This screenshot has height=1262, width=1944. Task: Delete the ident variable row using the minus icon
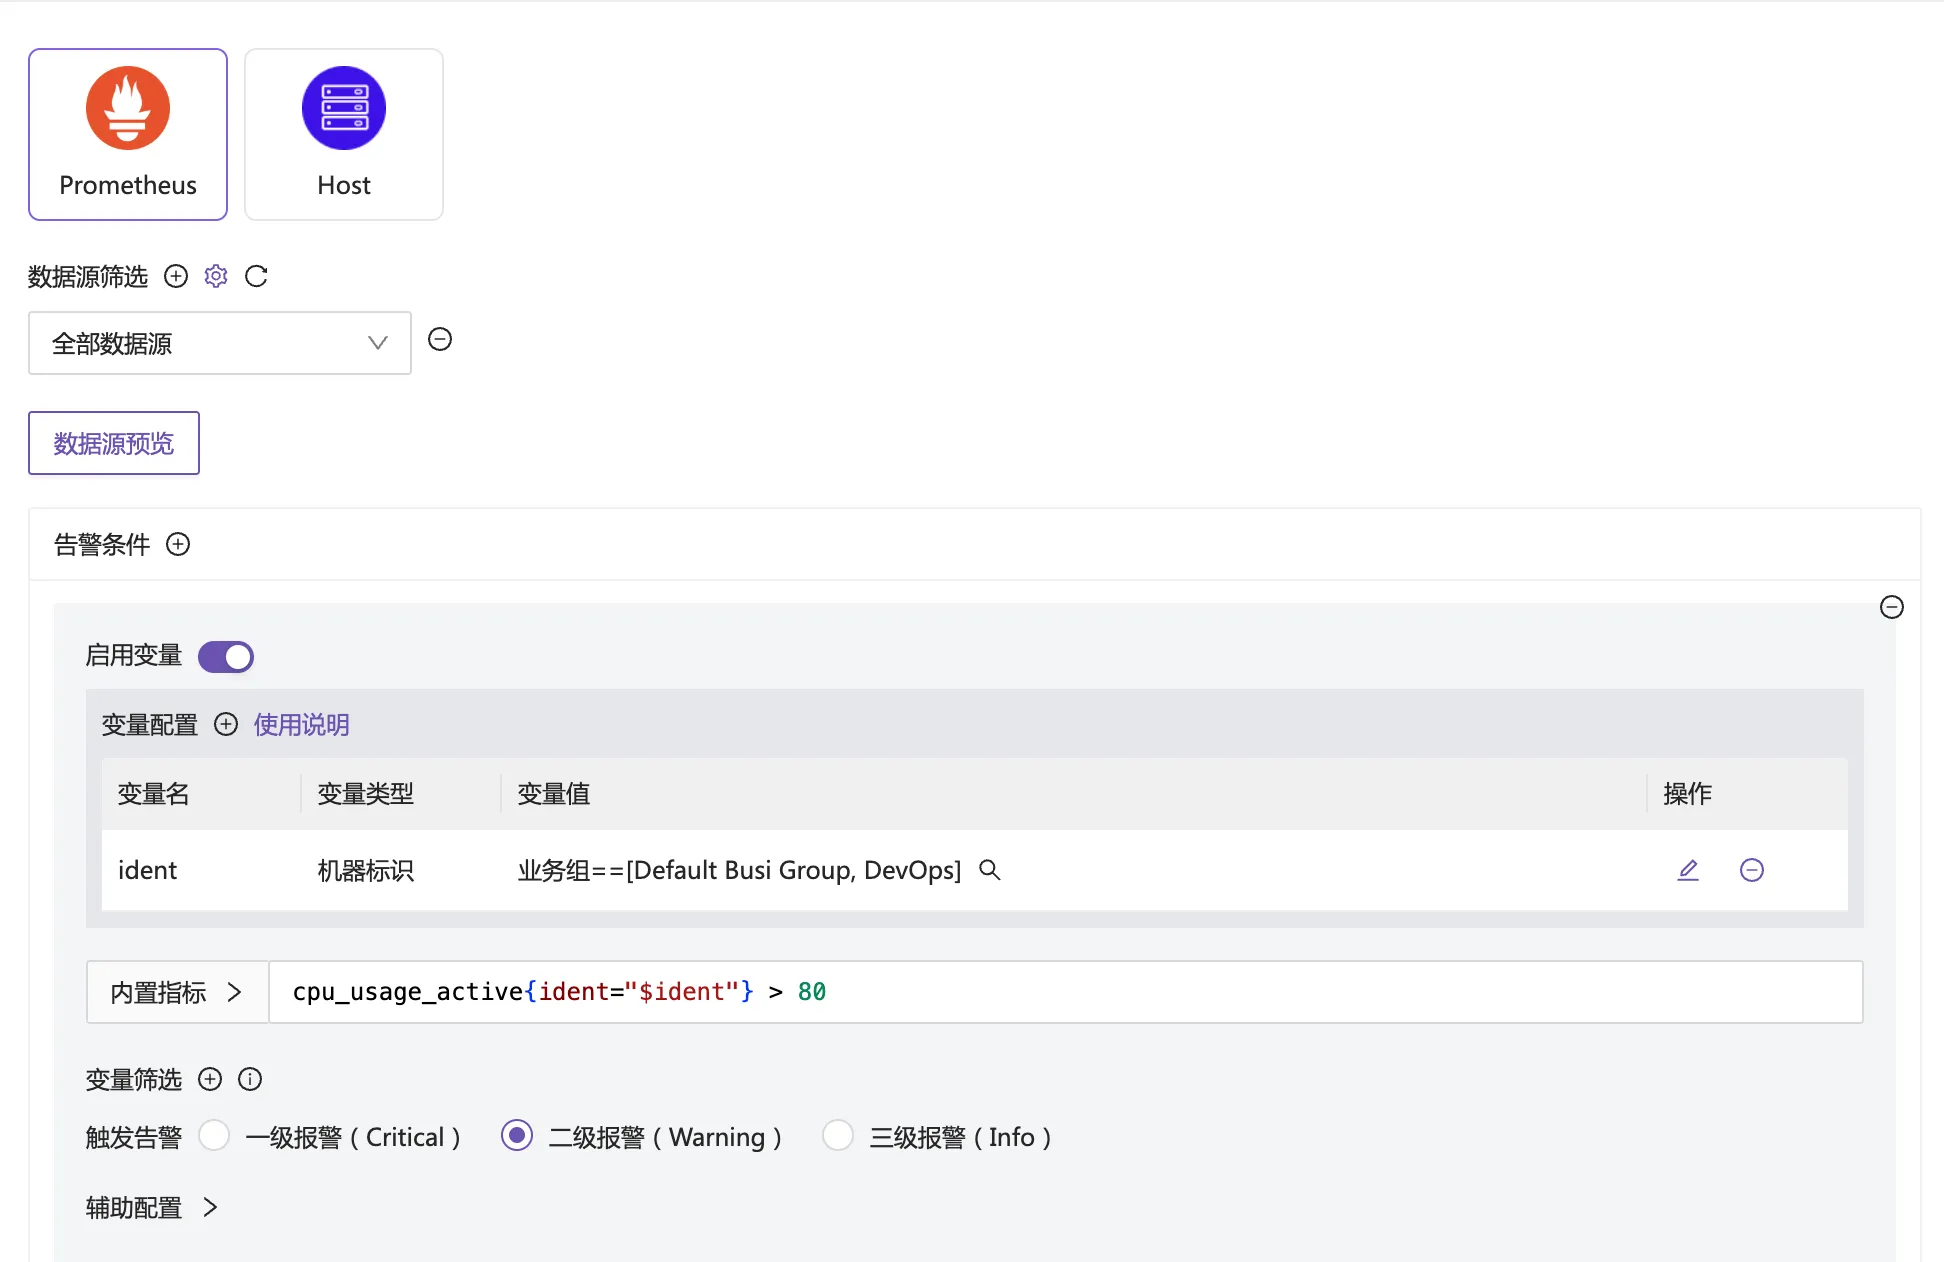pyautogui.click(x=1752, y=870)
